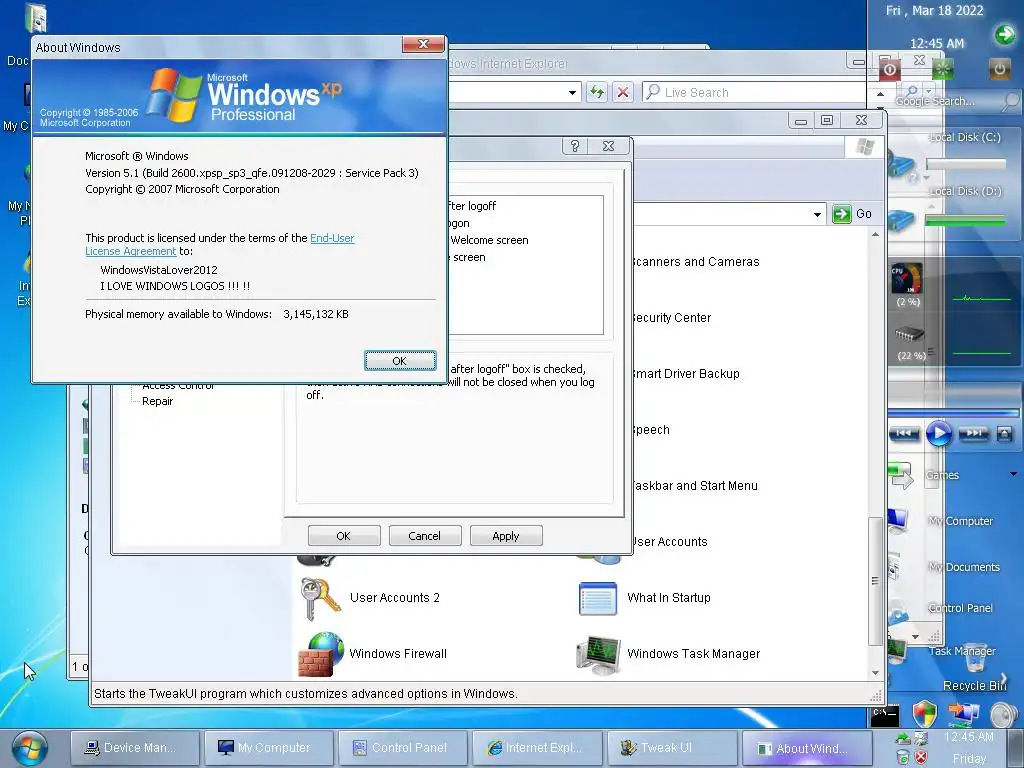Click the red X shield tray icon
The width and height of the screenshot is (1024, 768).
[x=921, y=758]
